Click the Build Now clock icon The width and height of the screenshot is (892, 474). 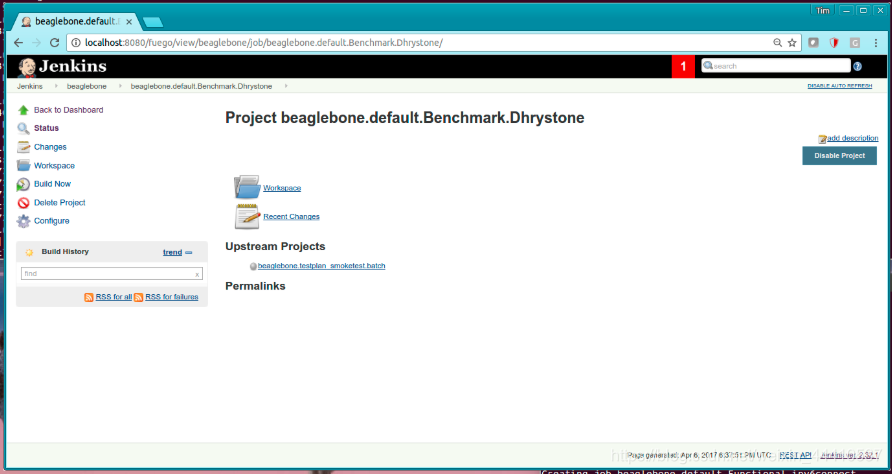(x=23, y=184)
